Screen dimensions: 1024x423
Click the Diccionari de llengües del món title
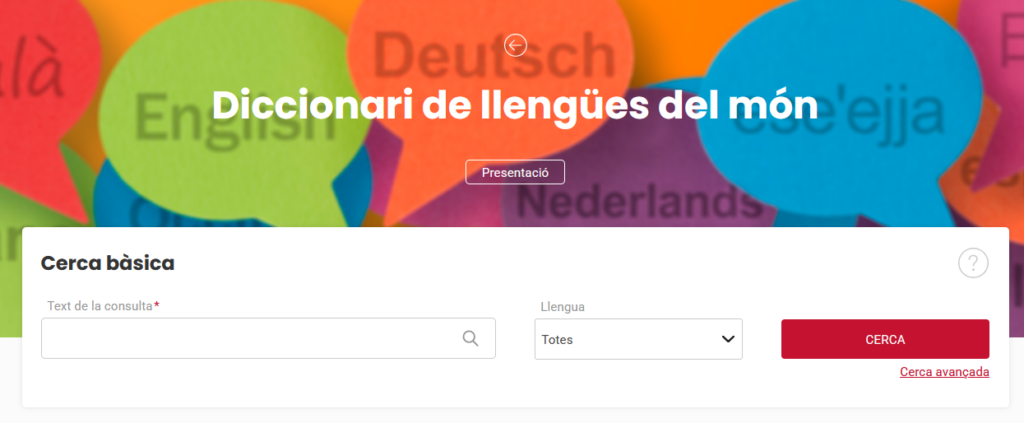pos(515,106)
